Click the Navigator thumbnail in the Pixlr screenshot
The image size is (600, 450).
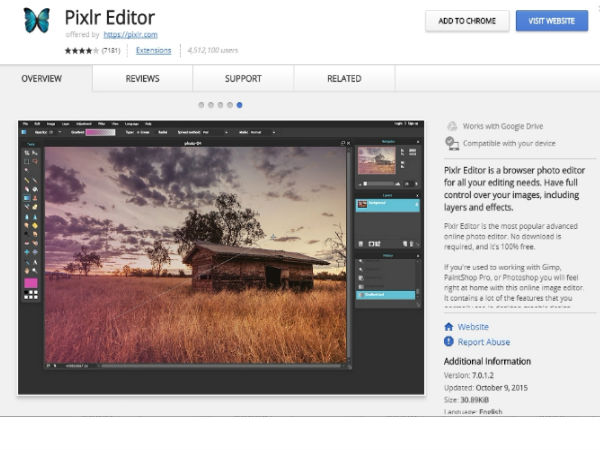point(377,160)
